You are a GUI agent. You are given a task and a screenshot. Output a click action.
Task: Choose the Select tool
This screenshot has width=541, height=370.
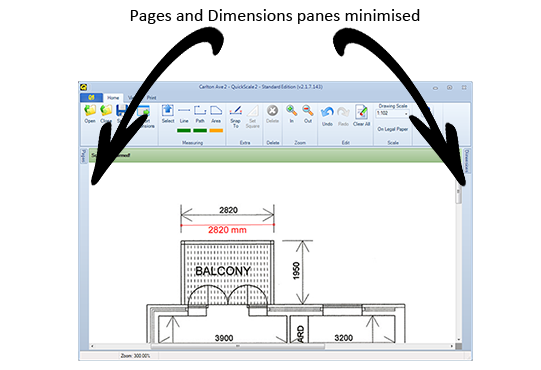(168, 114)
